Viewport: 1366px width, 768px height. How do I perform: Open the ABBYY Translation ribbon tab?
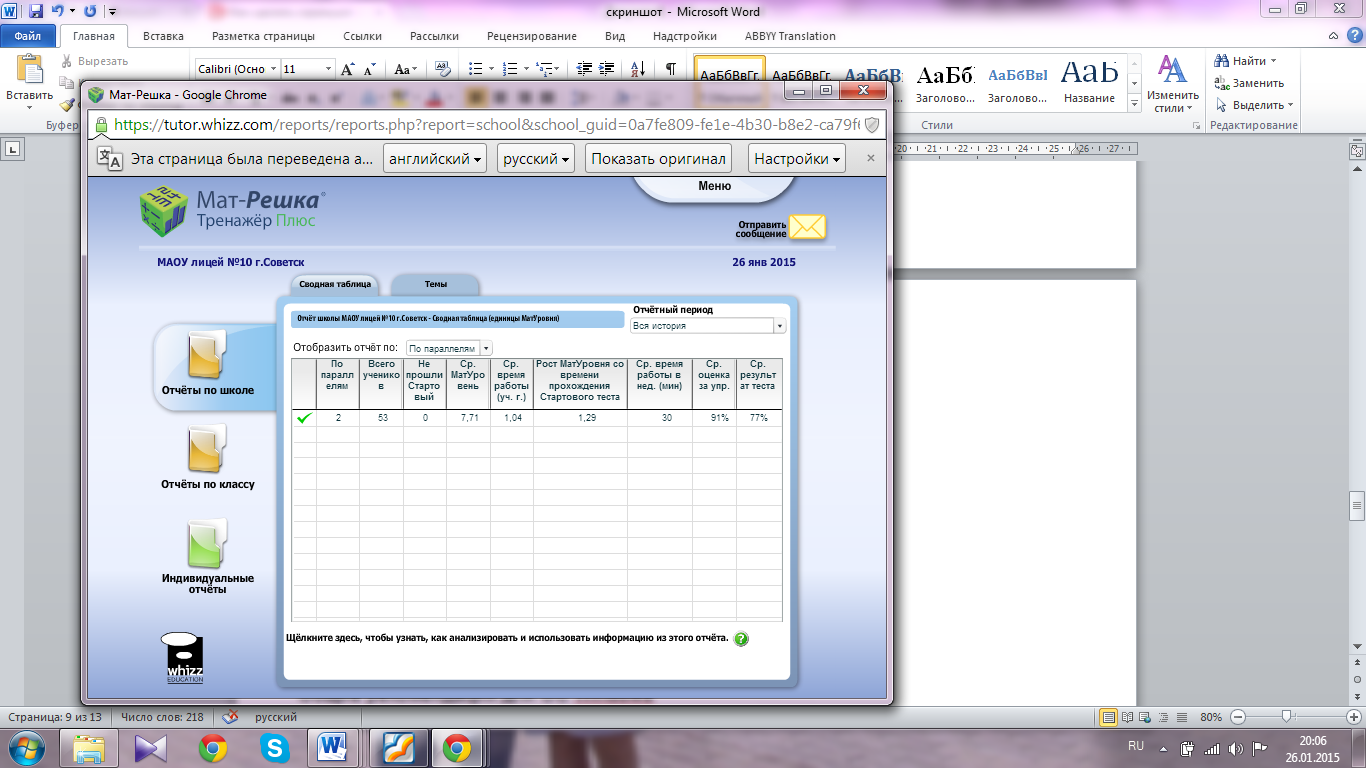[x=790, y=36]
